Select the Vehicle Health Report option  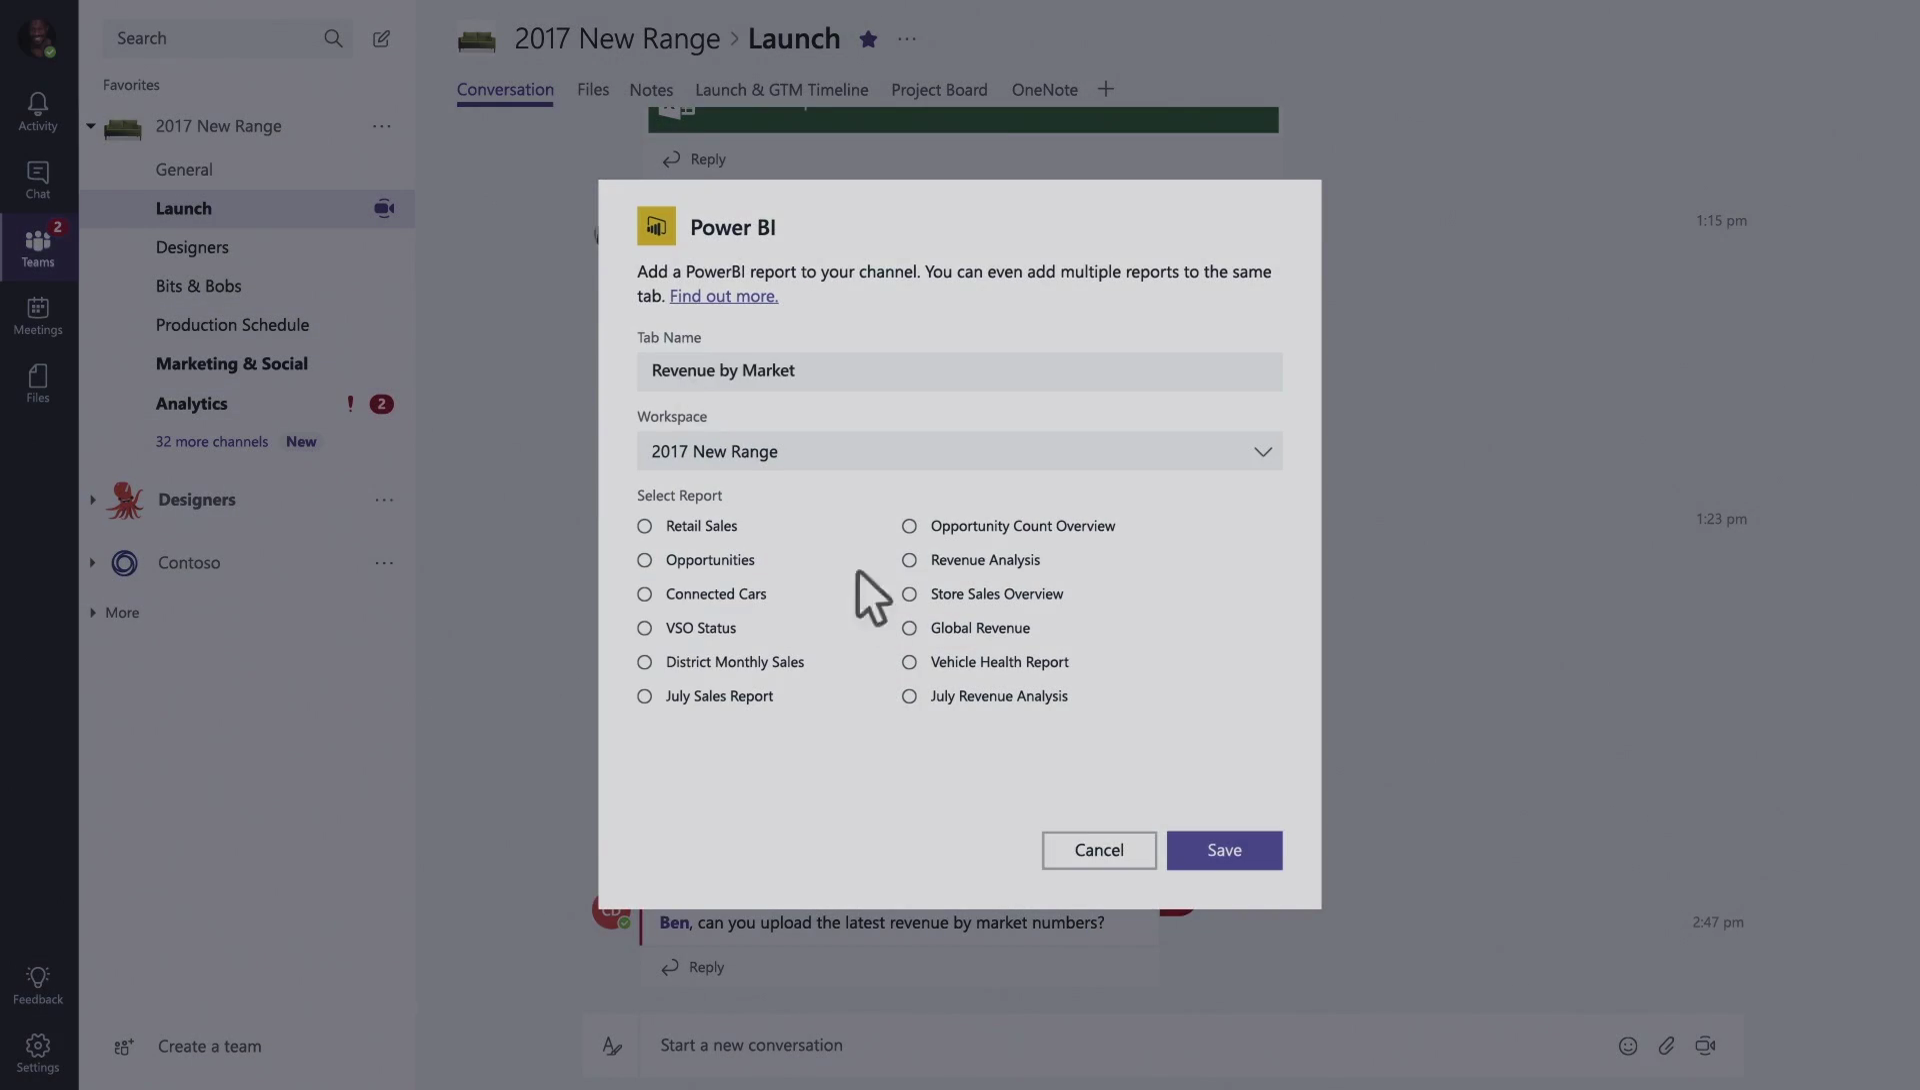click(x=909, y=662)
